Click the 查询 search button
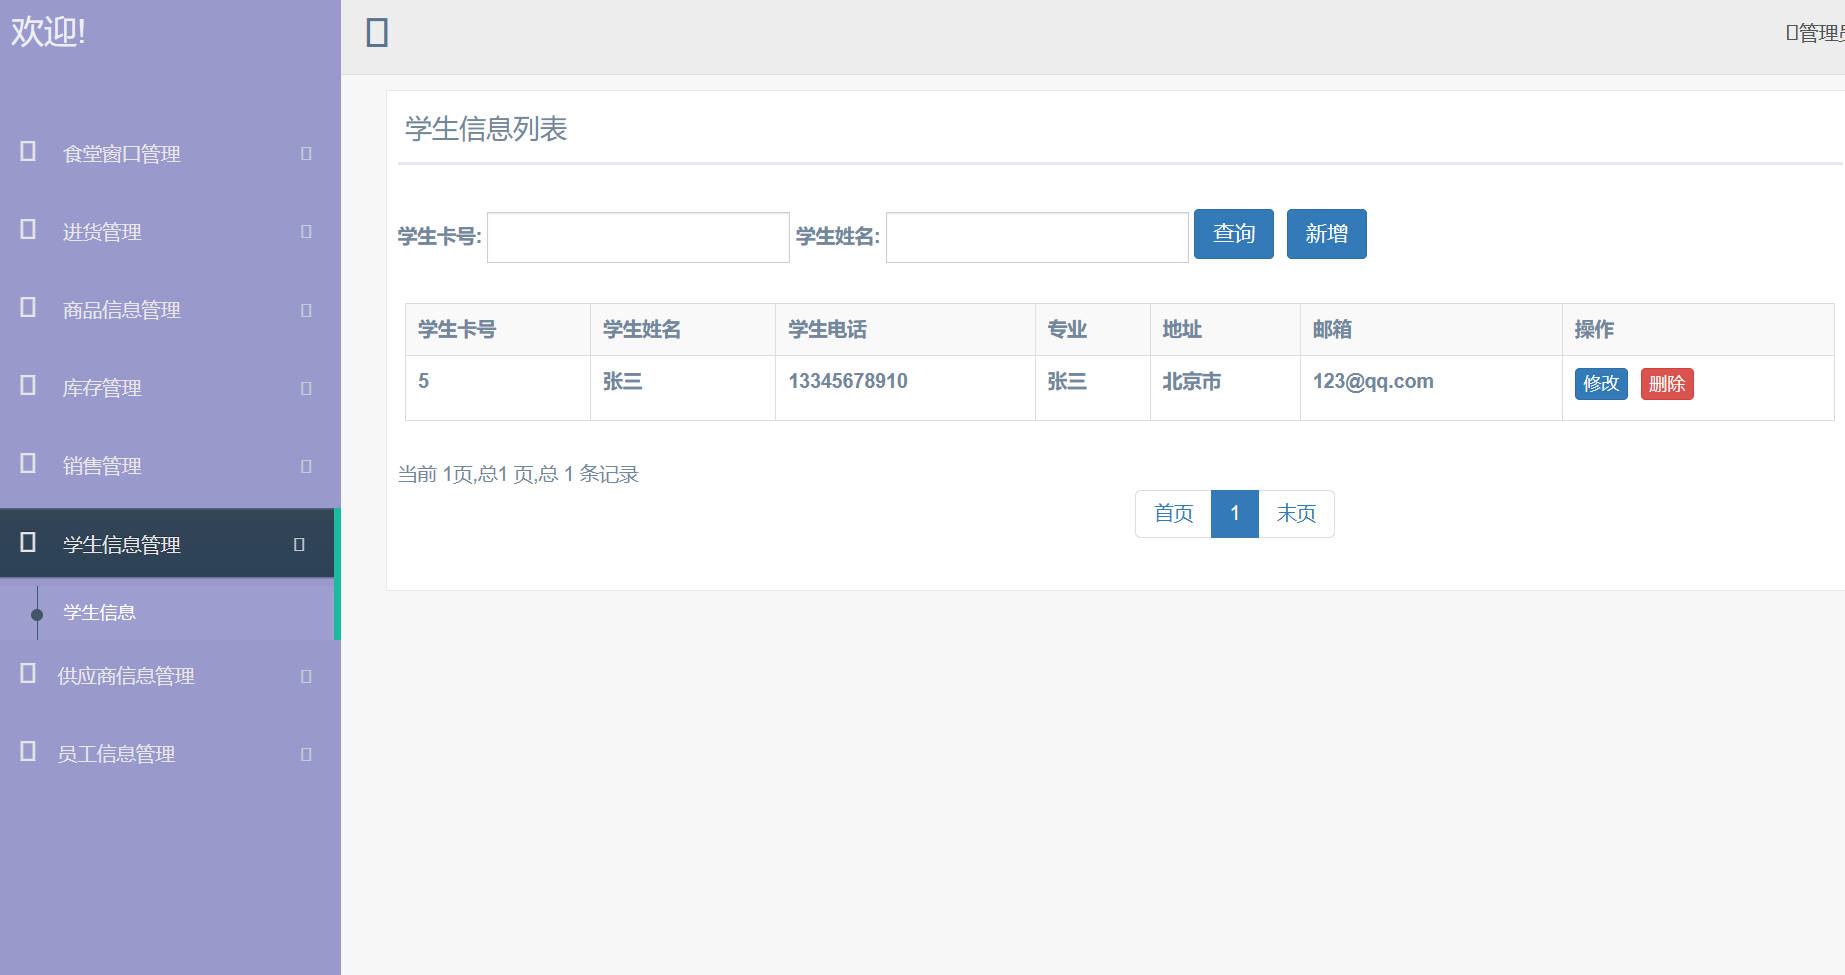 pos(1233,234)
